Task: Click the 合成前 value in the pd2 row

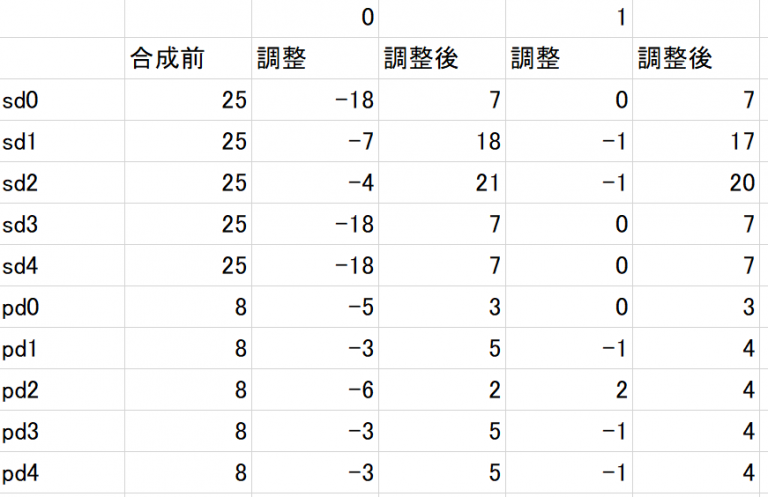Action: [x=187, y=390]
